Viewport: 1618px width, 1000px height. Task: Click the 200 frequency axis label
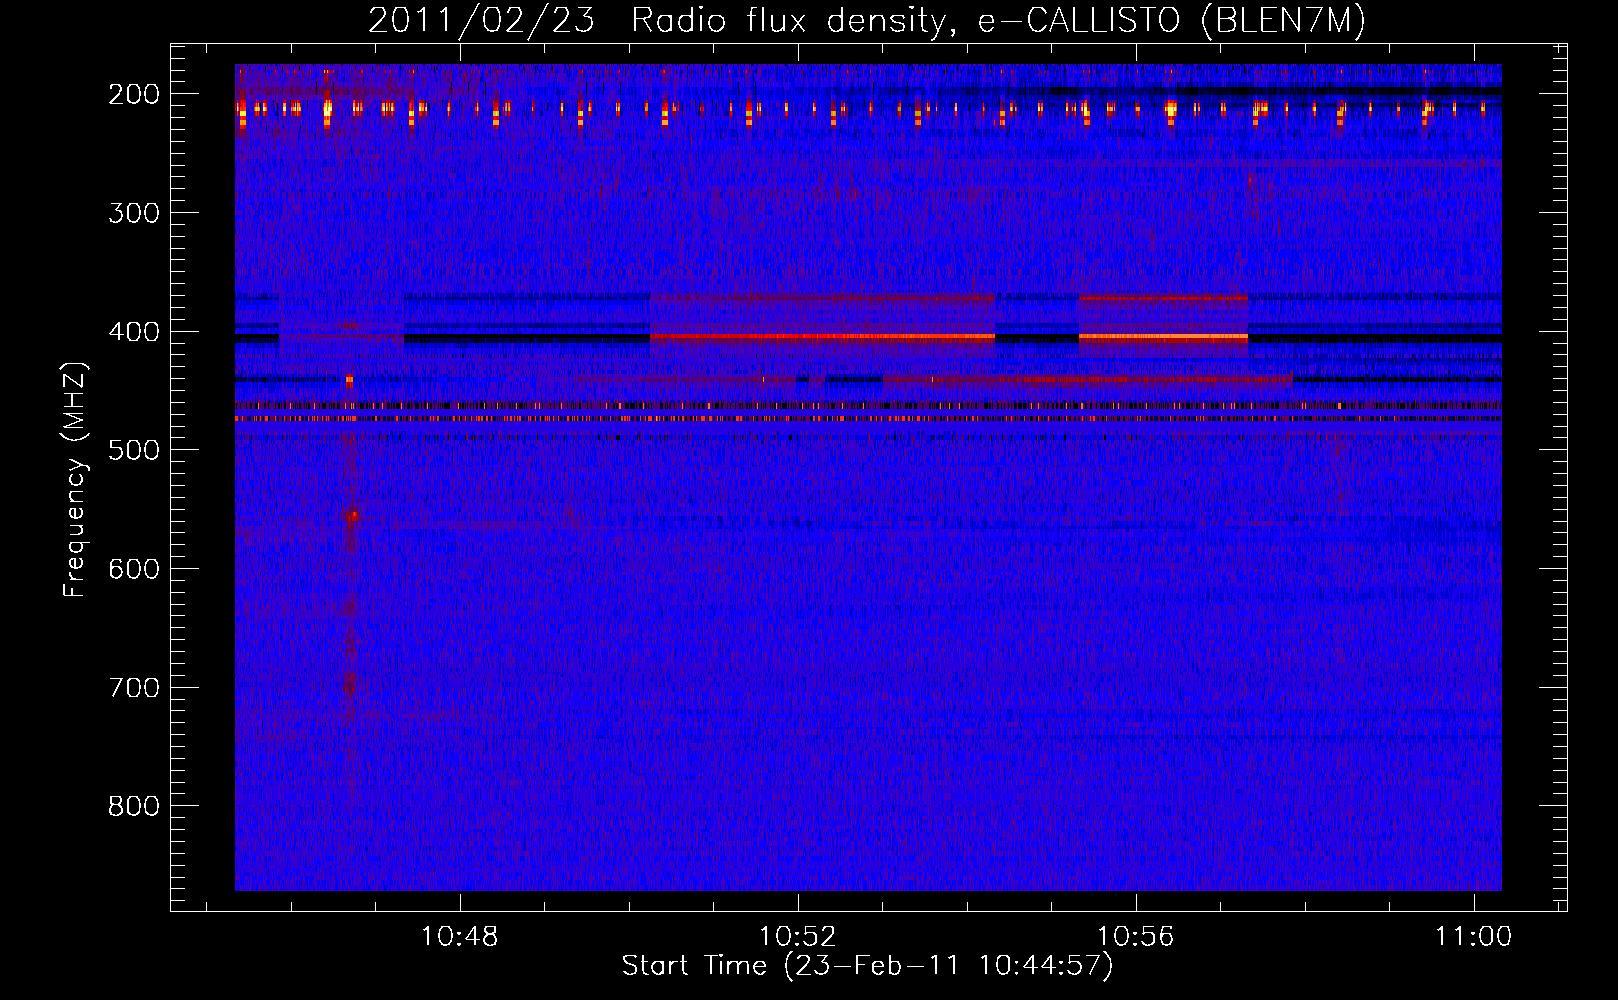click(x=134, y=94)
